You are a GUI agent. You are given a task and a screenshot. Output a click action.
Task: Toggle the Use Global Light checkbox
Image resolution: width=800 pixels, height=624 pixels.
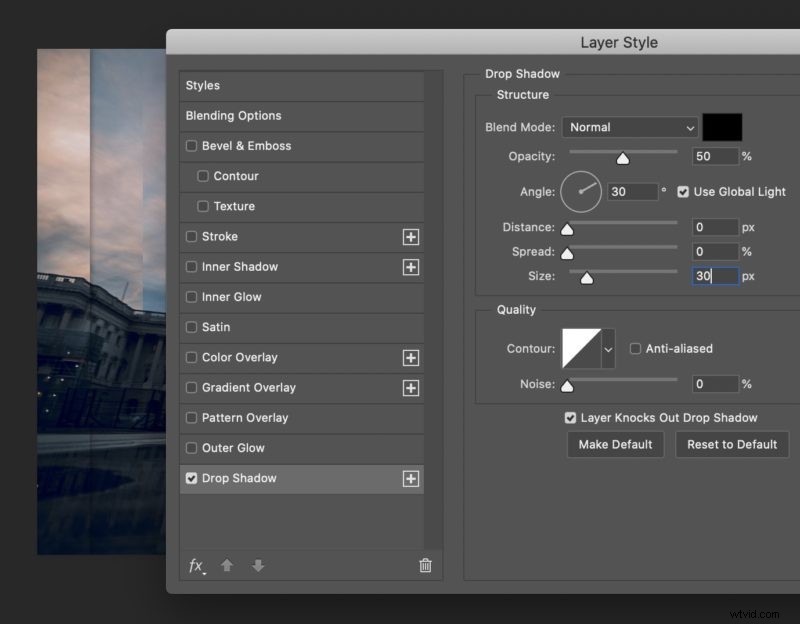[682, 192]
